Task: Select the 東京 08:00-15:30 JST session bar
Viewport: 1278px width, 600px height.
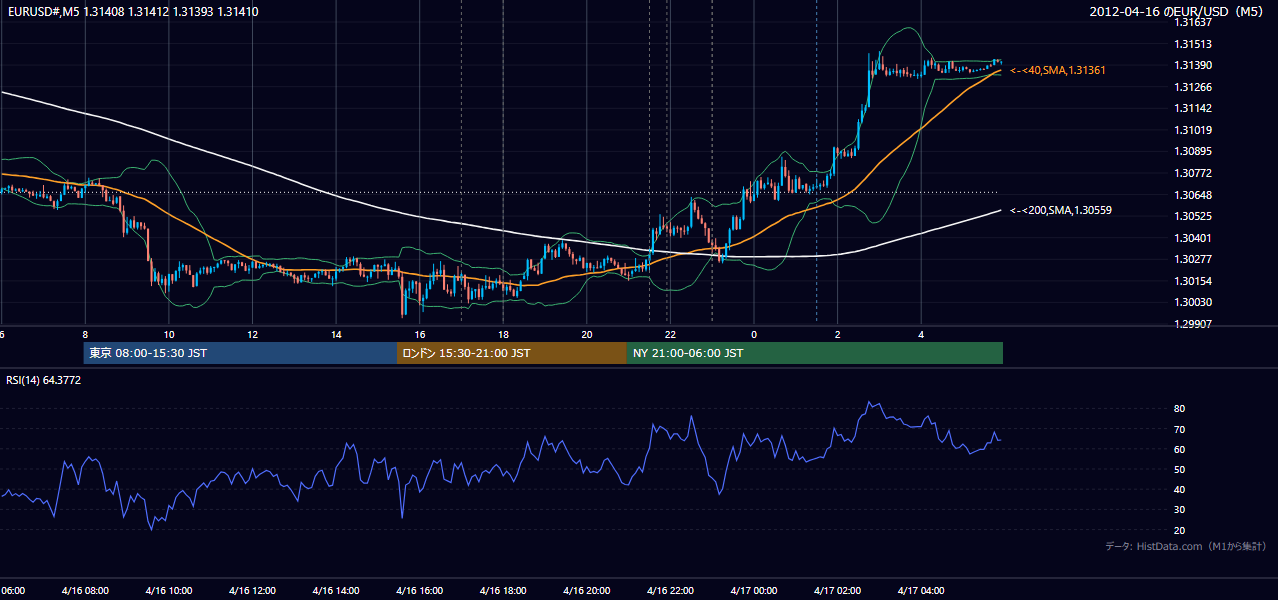Action: 241,353
